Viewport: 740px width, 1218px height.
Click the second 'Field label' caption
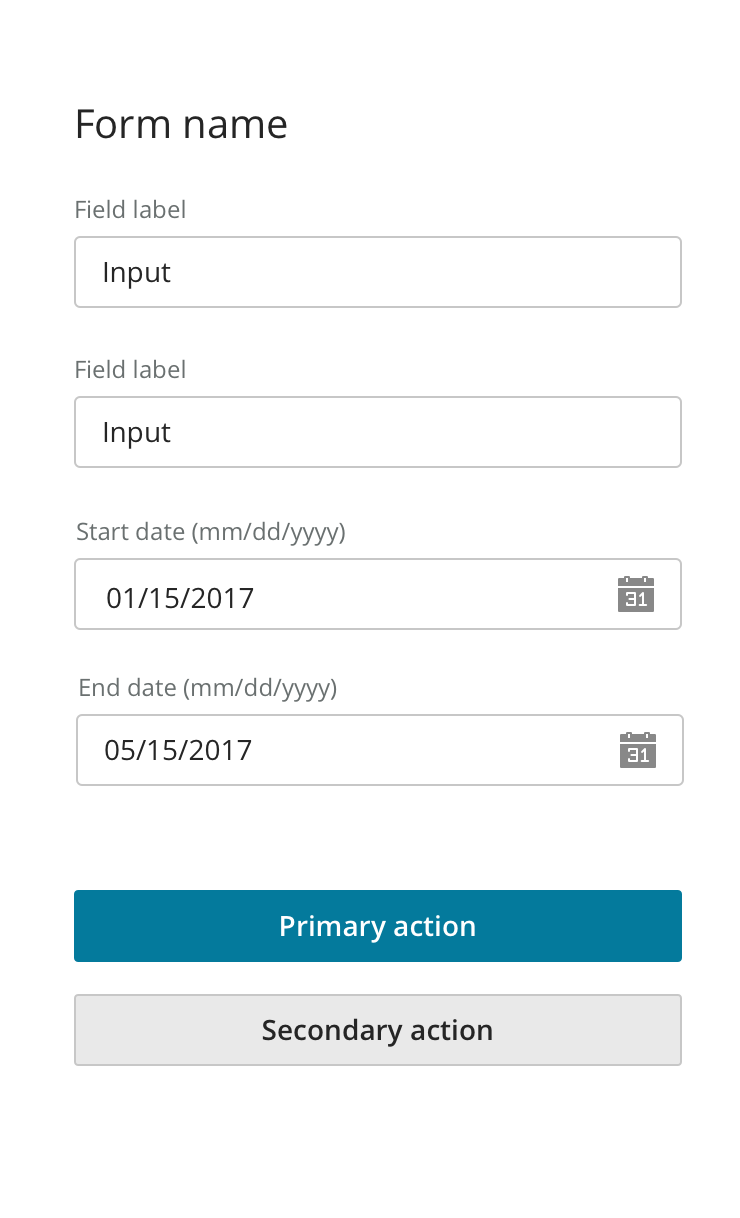click(130, 370)
